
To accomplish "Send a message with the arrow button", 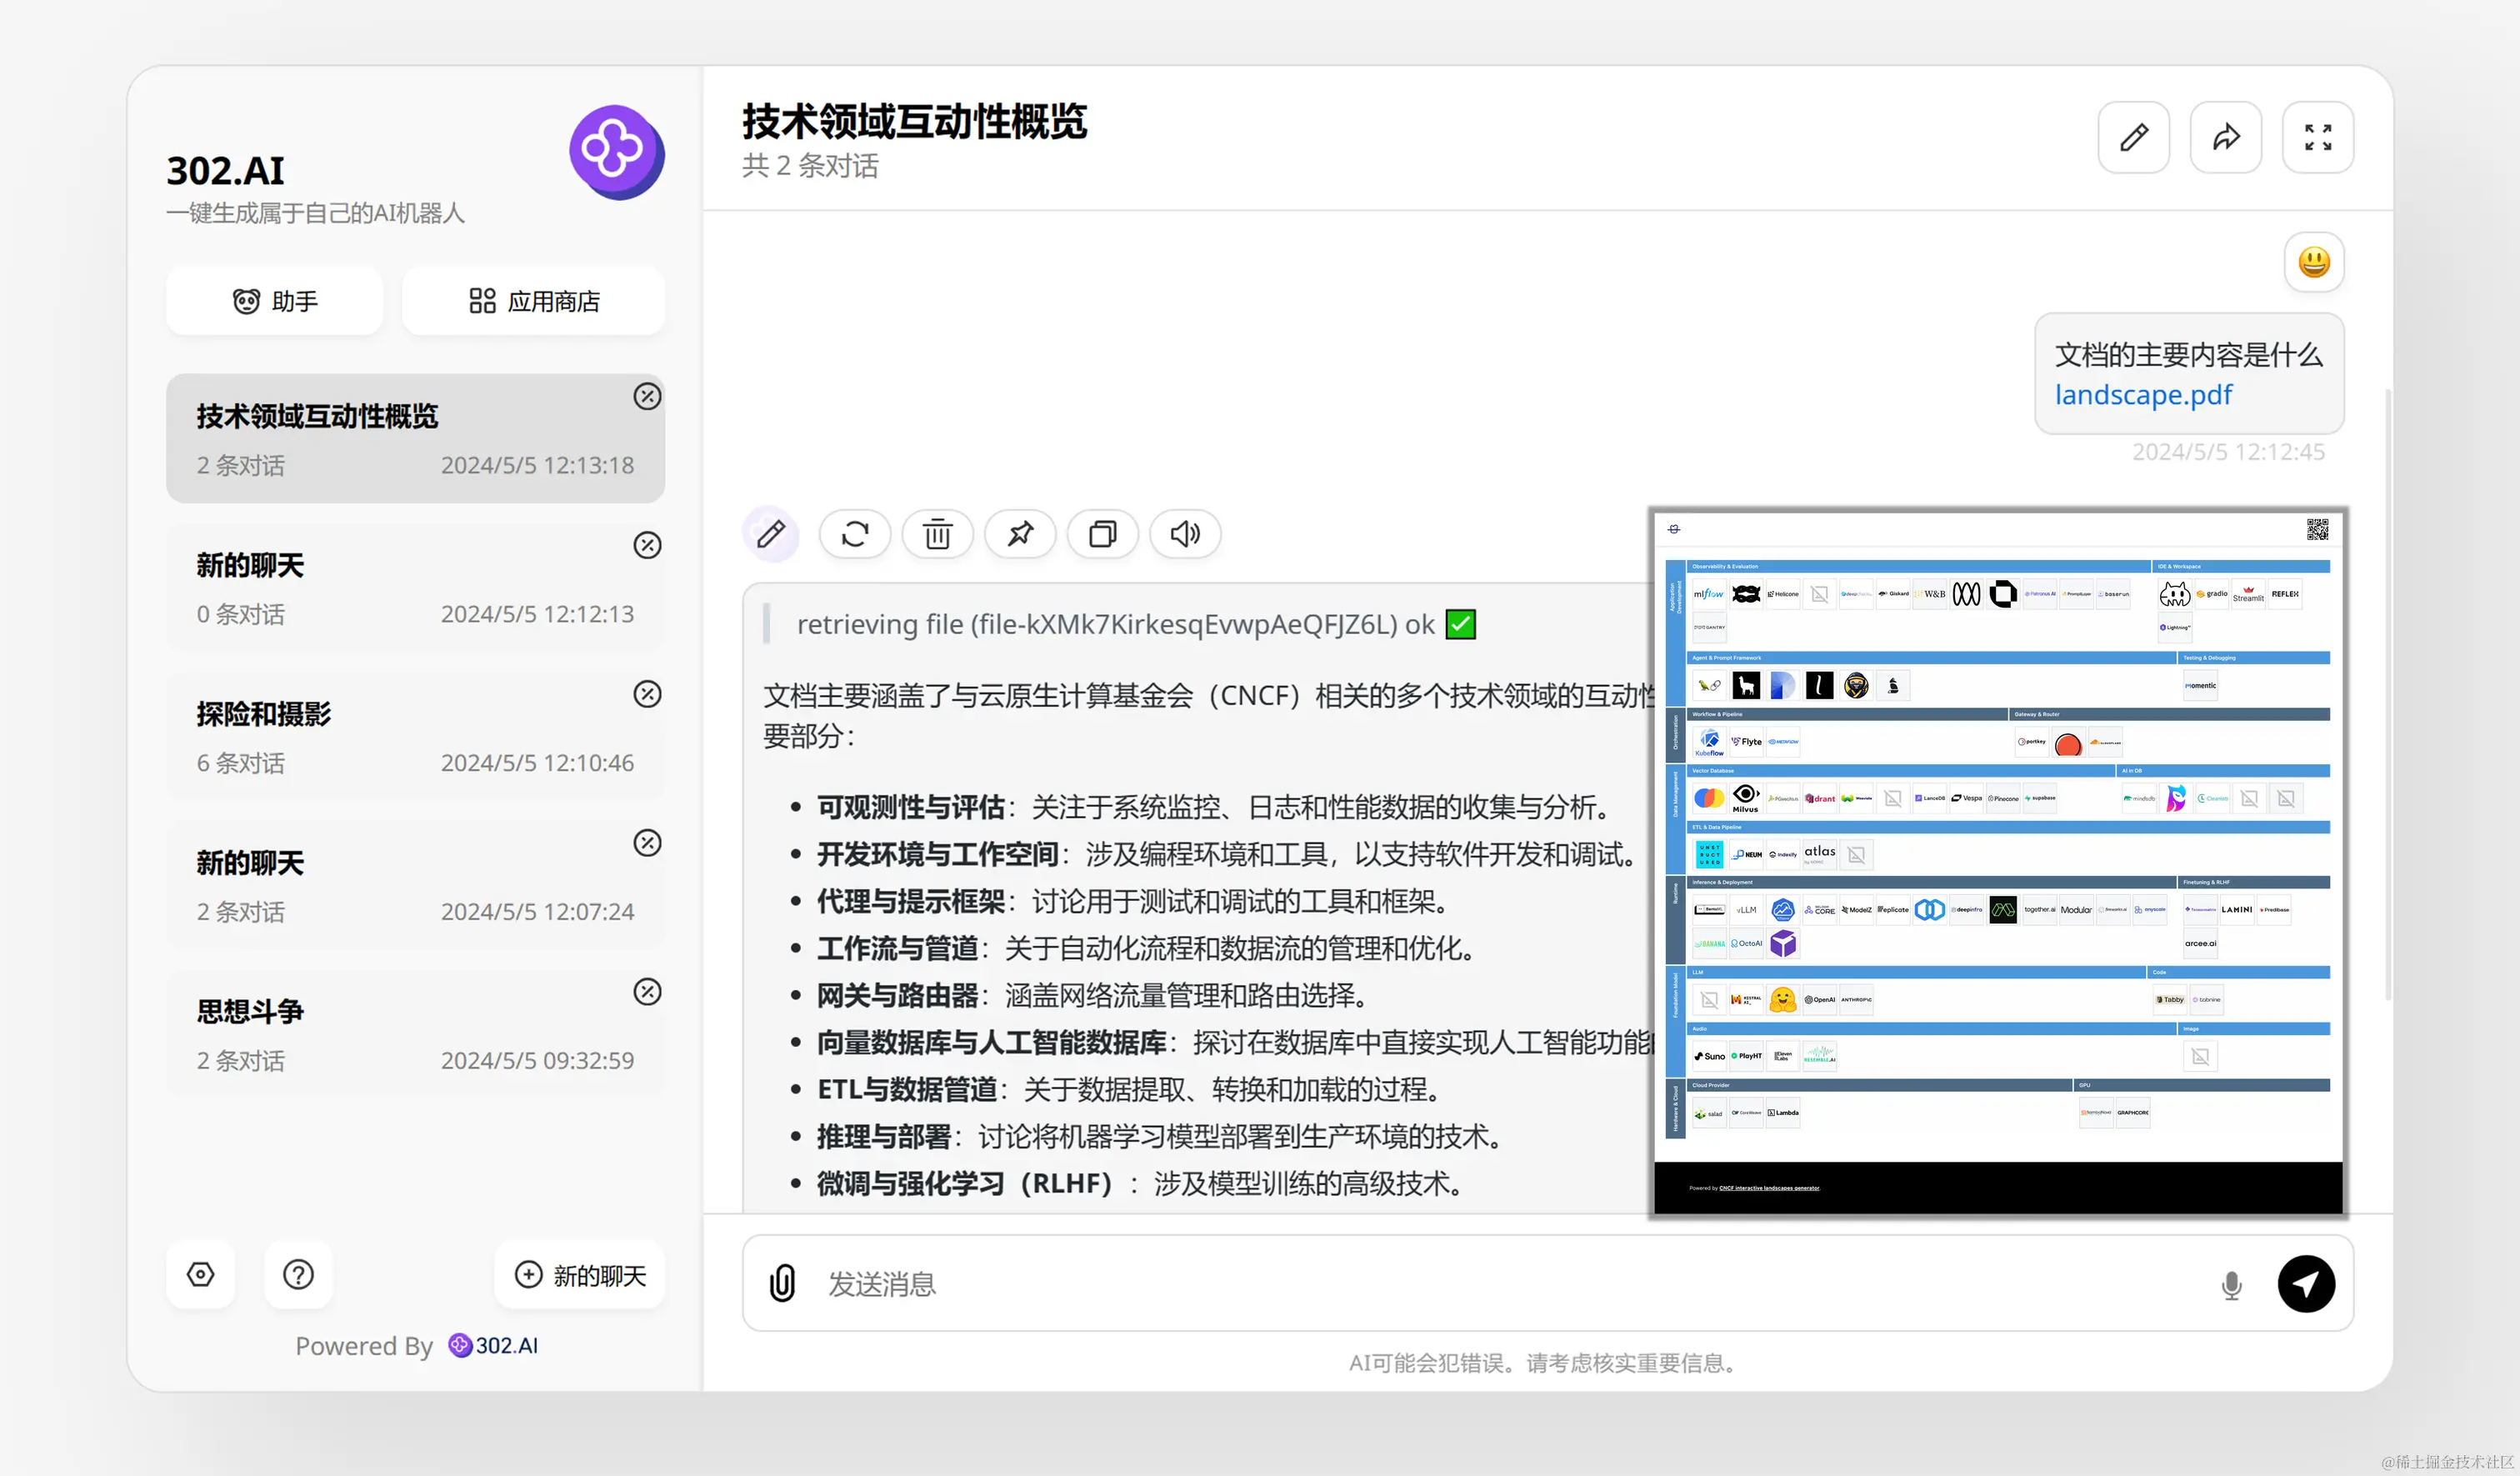I will click(x=2307, y=1283).
